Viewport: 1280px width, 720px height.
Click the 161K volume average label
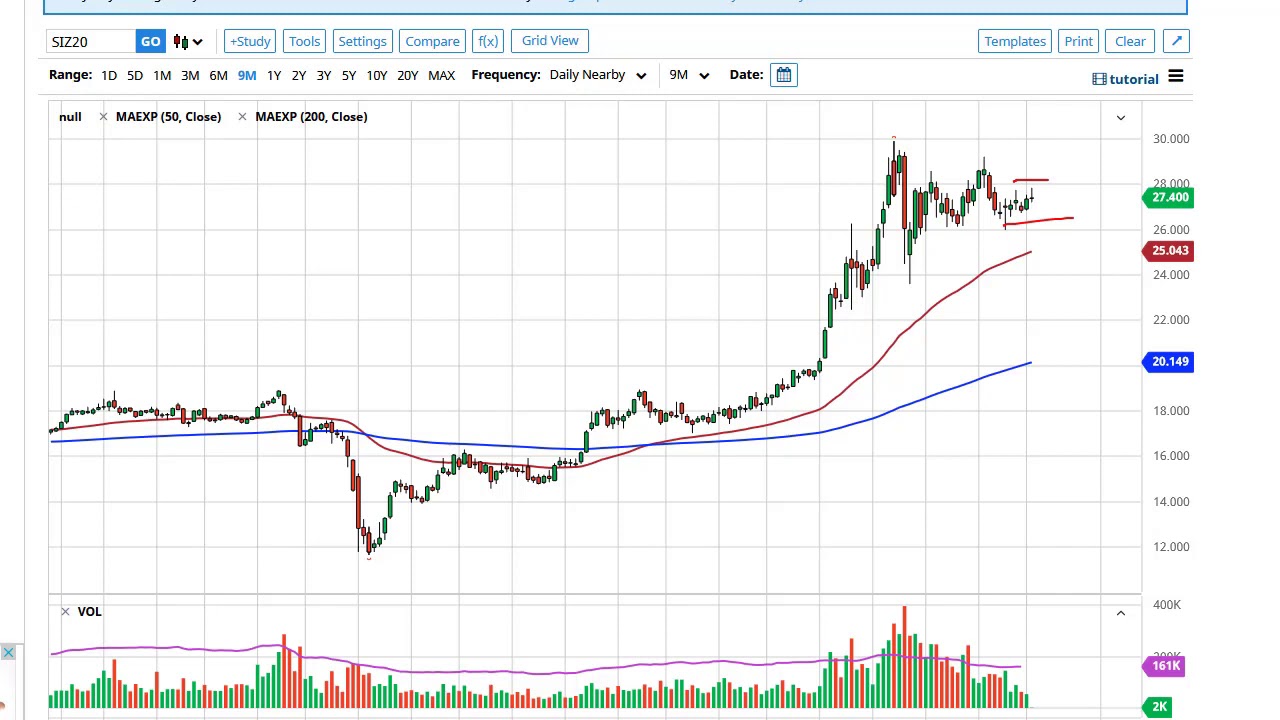coord(1165,666)
